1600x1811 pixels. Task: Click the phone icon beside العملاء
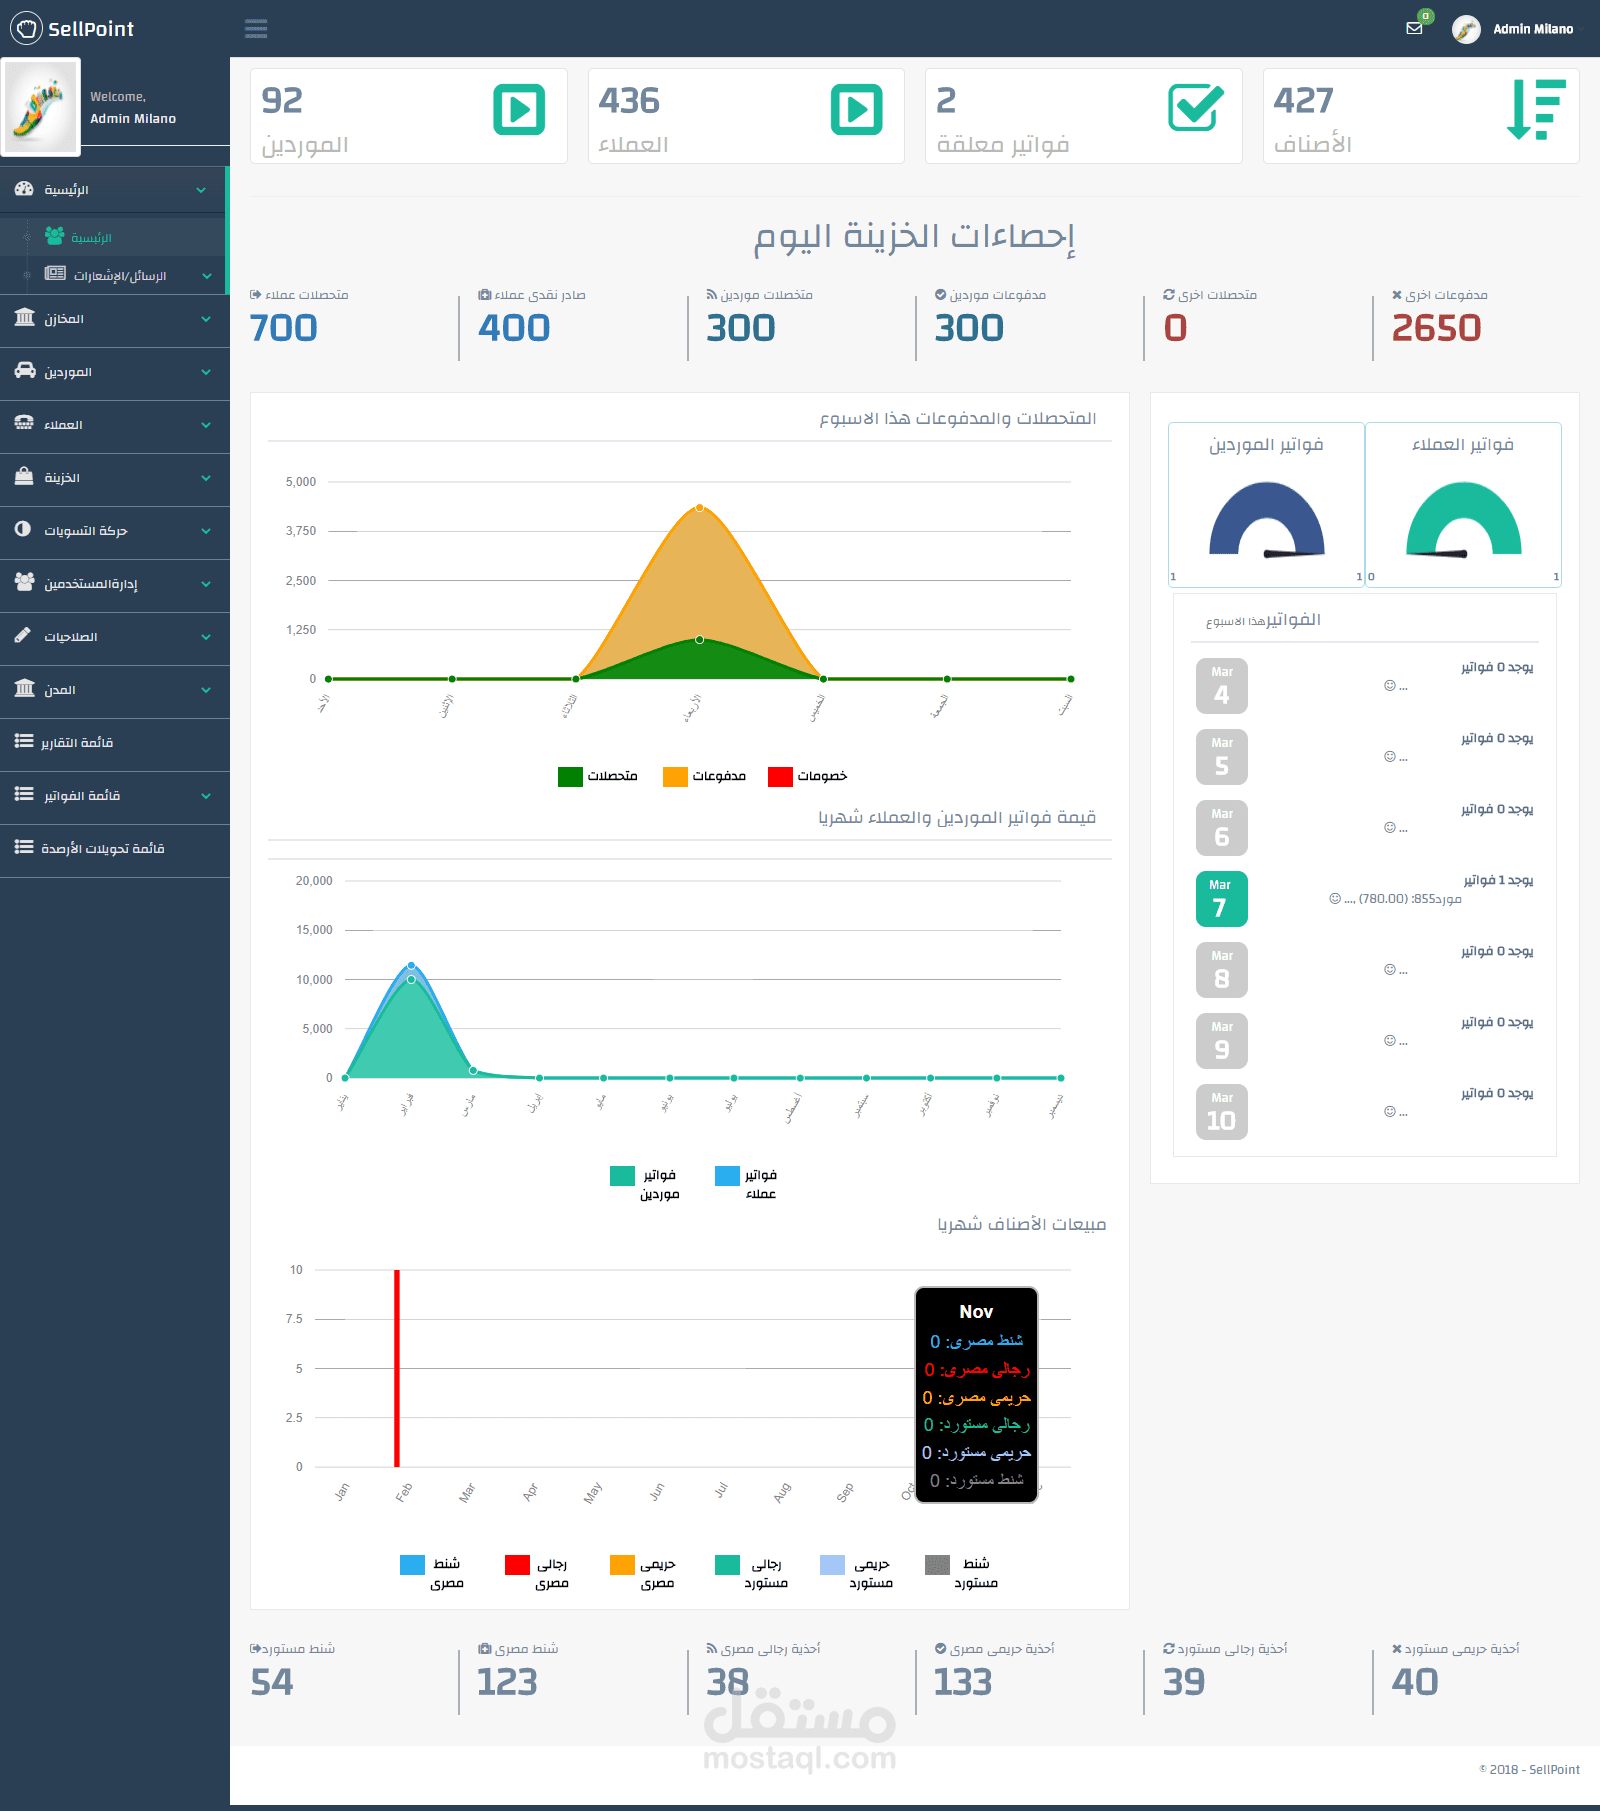click(25, 423)
